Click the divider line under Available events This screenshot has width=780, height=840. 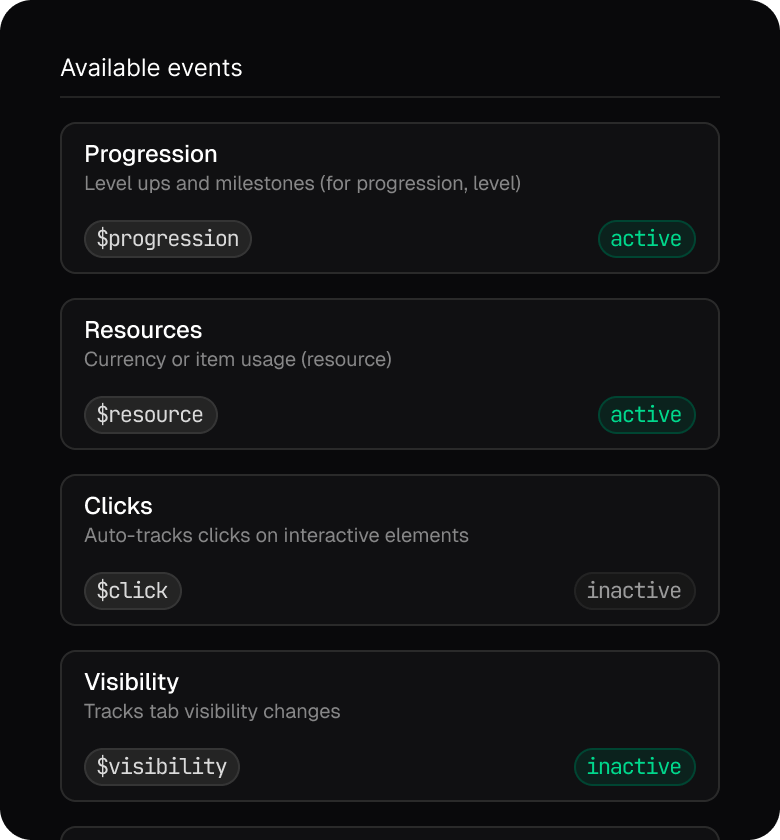(390, 97)
